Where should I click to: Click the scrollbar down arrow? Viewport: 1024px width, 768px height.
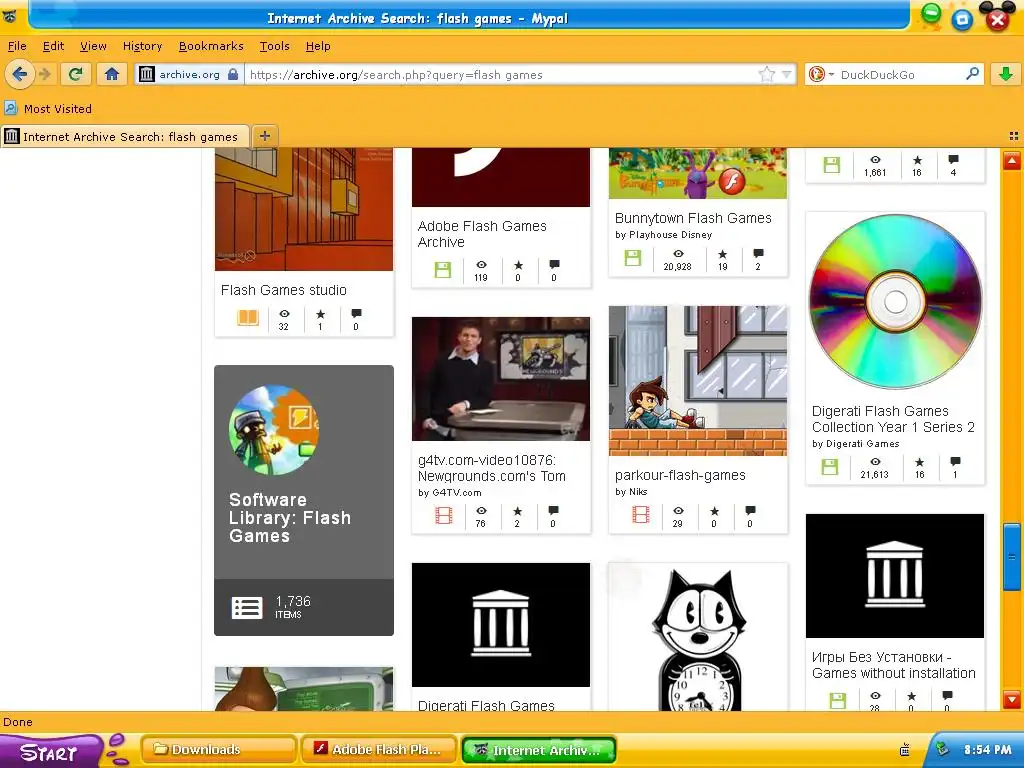click(x=1012, y=699)
